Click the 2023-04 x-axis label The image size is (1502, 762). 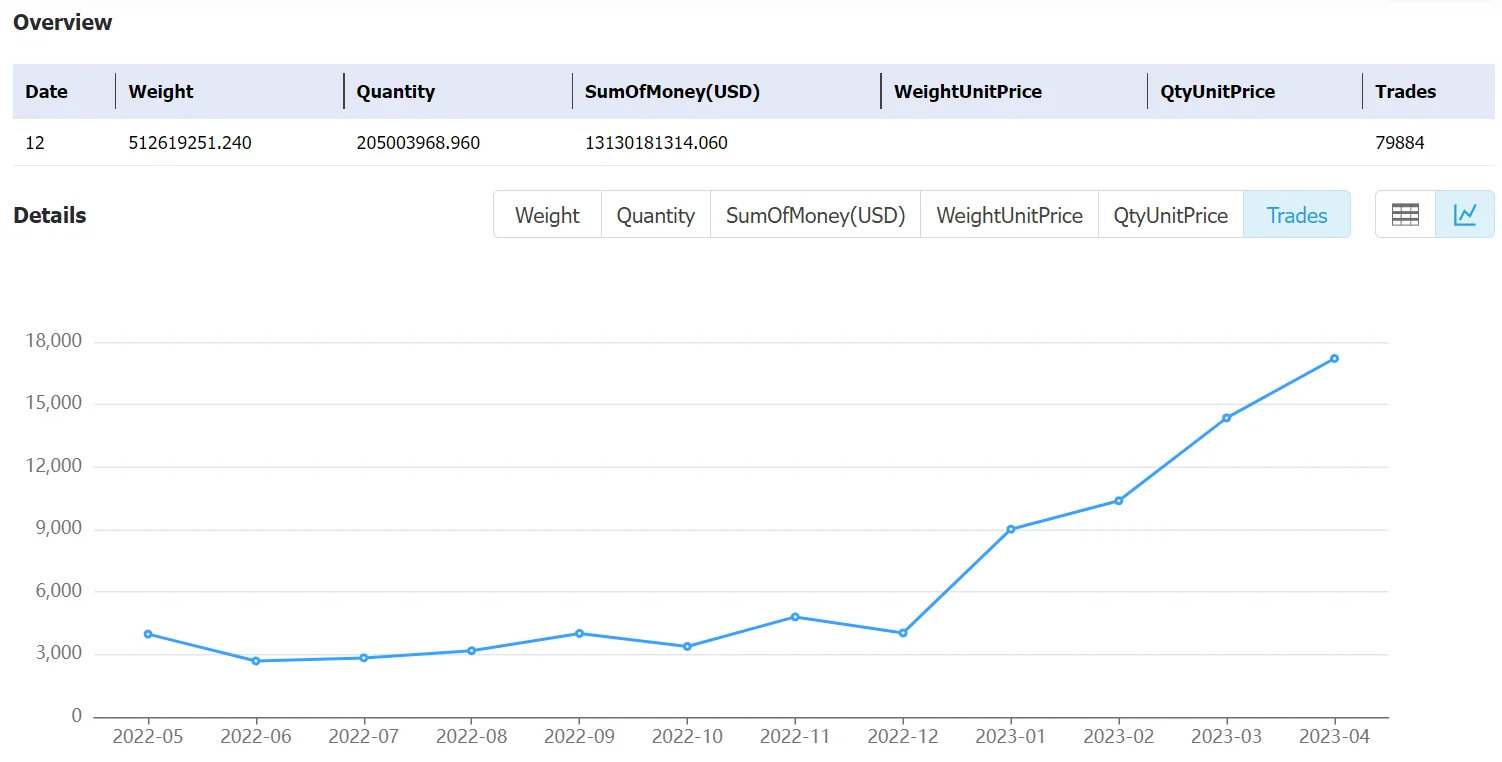pyautogui.click(x=1334, y=737)
